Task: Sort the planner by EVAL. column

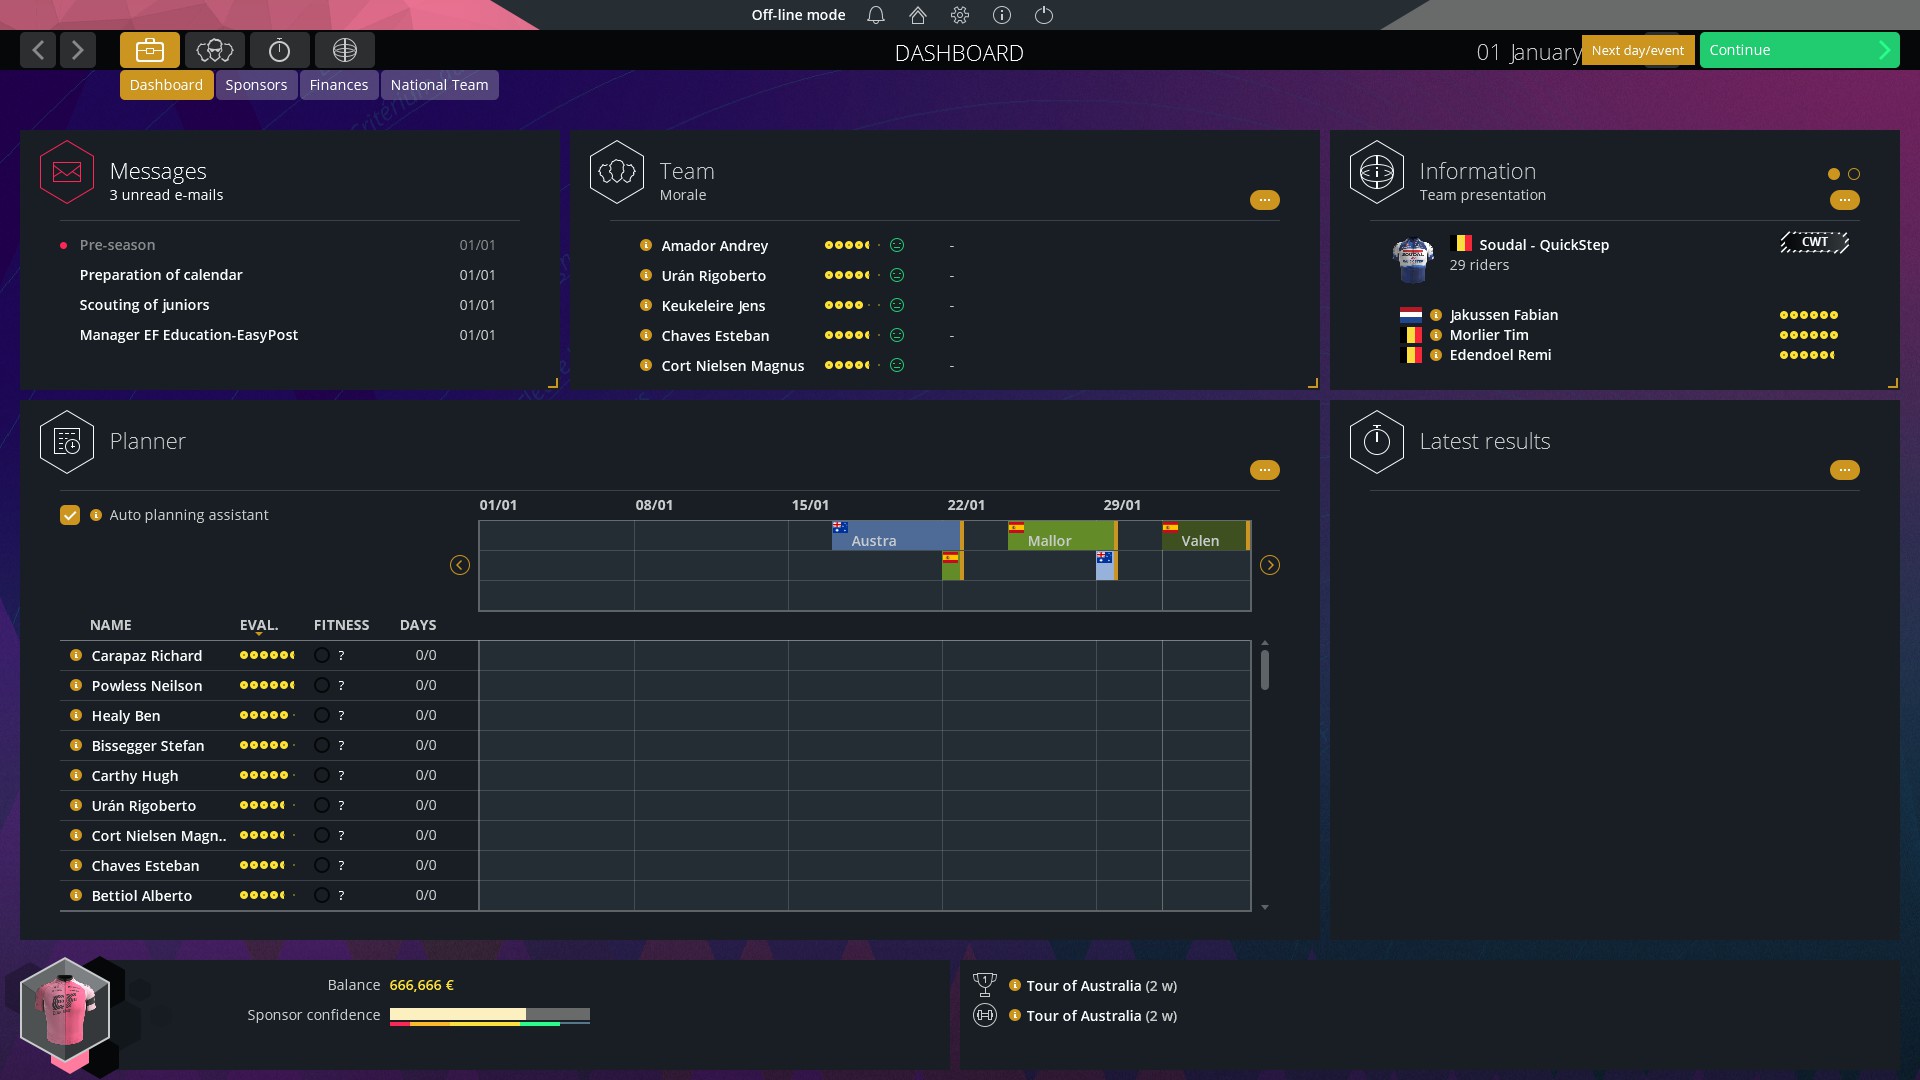Action: (259, 625)
